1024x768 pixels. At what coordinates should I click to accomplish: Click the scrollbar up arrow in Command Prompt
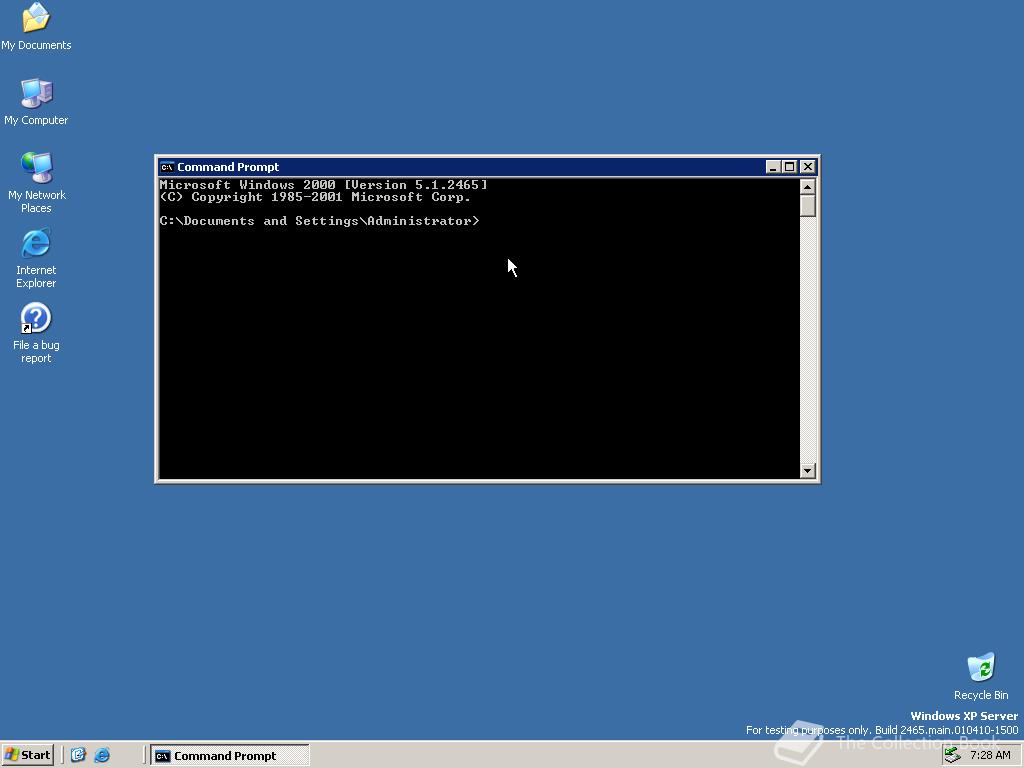click(x=808, y=187)
